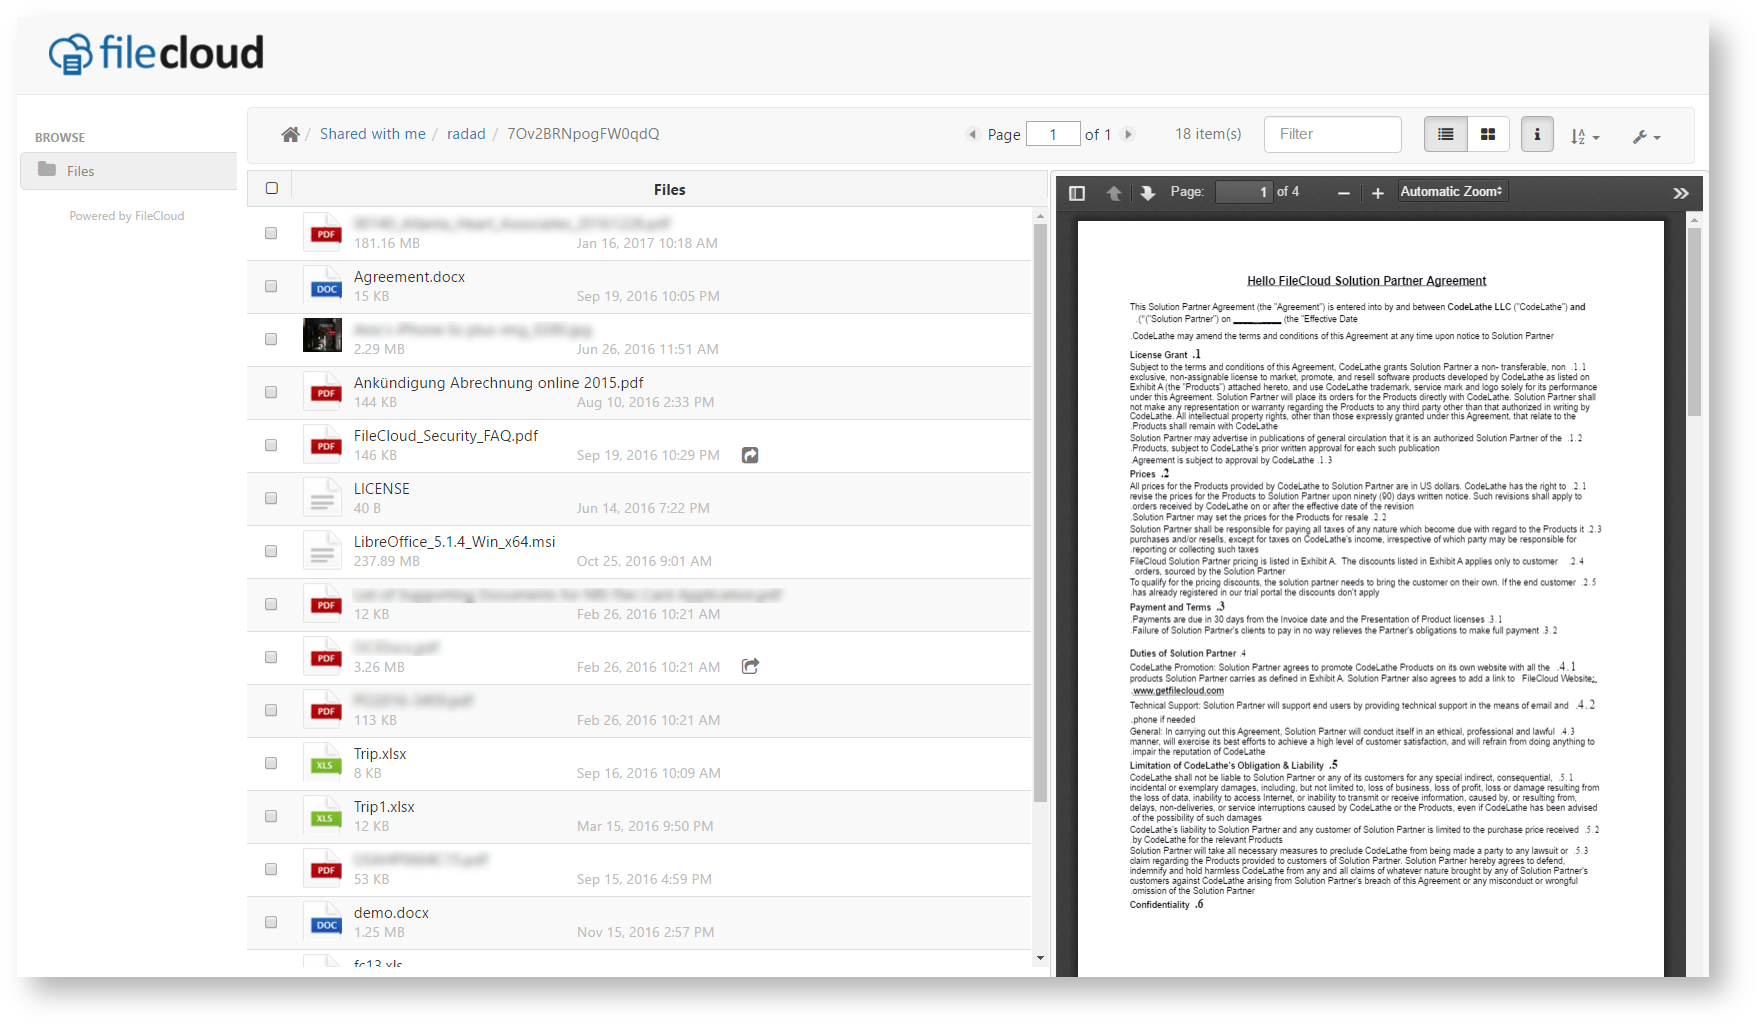Open LICENSE file name
Viewport: 1757px width, 1025px height.
[x=382, y=489]
